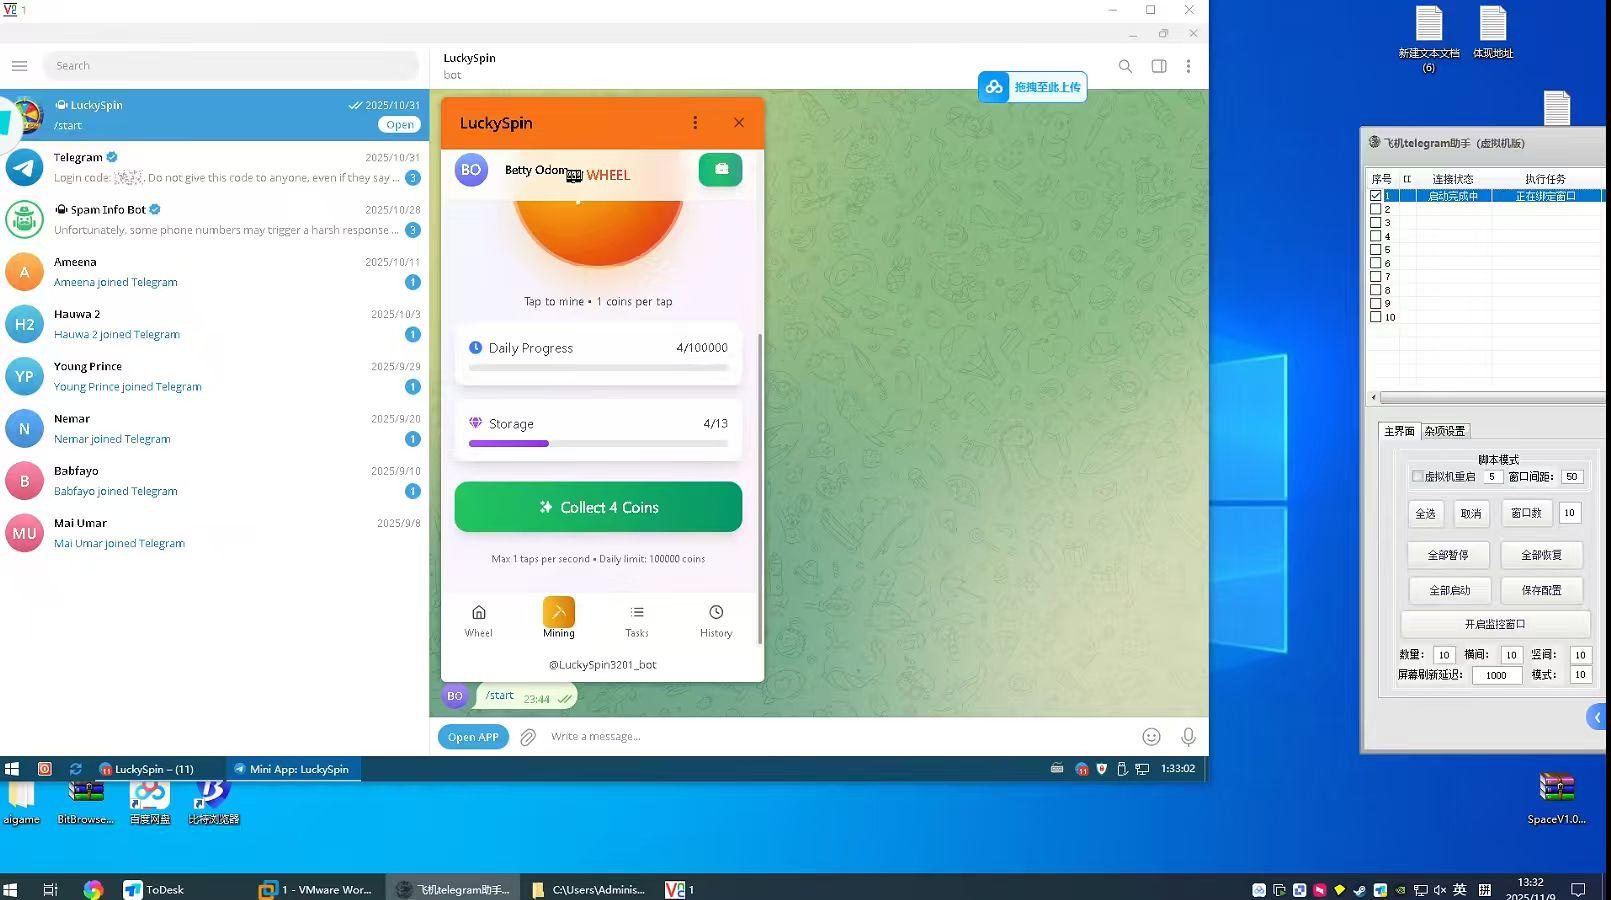Click the Telegram search input field
The width and height of the screenshot is (1611, 900).
click(x=232, y=66)
